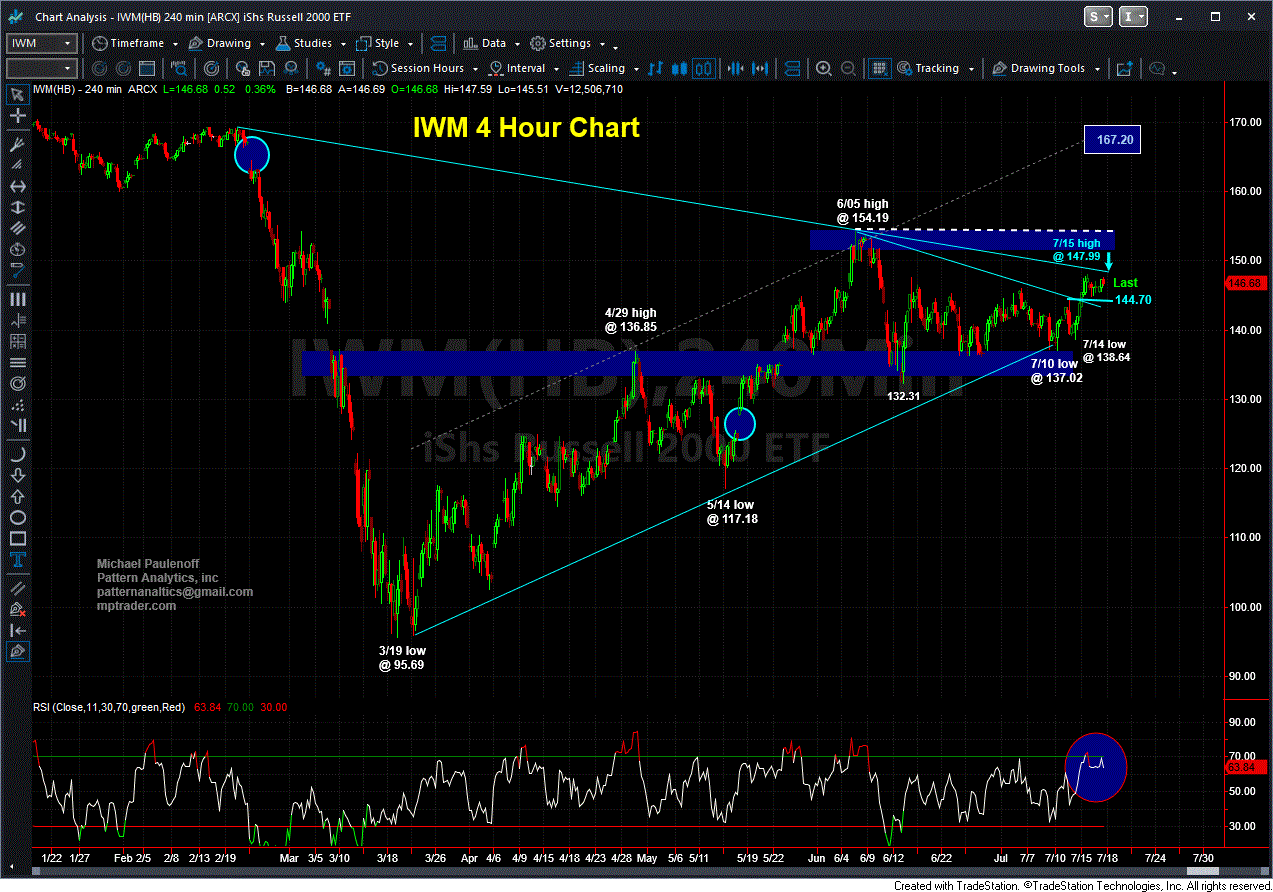Viewport: 1273px width, 892px height.
Task: Select the vertical double-arrow measure tool
Action: point(18,206)
